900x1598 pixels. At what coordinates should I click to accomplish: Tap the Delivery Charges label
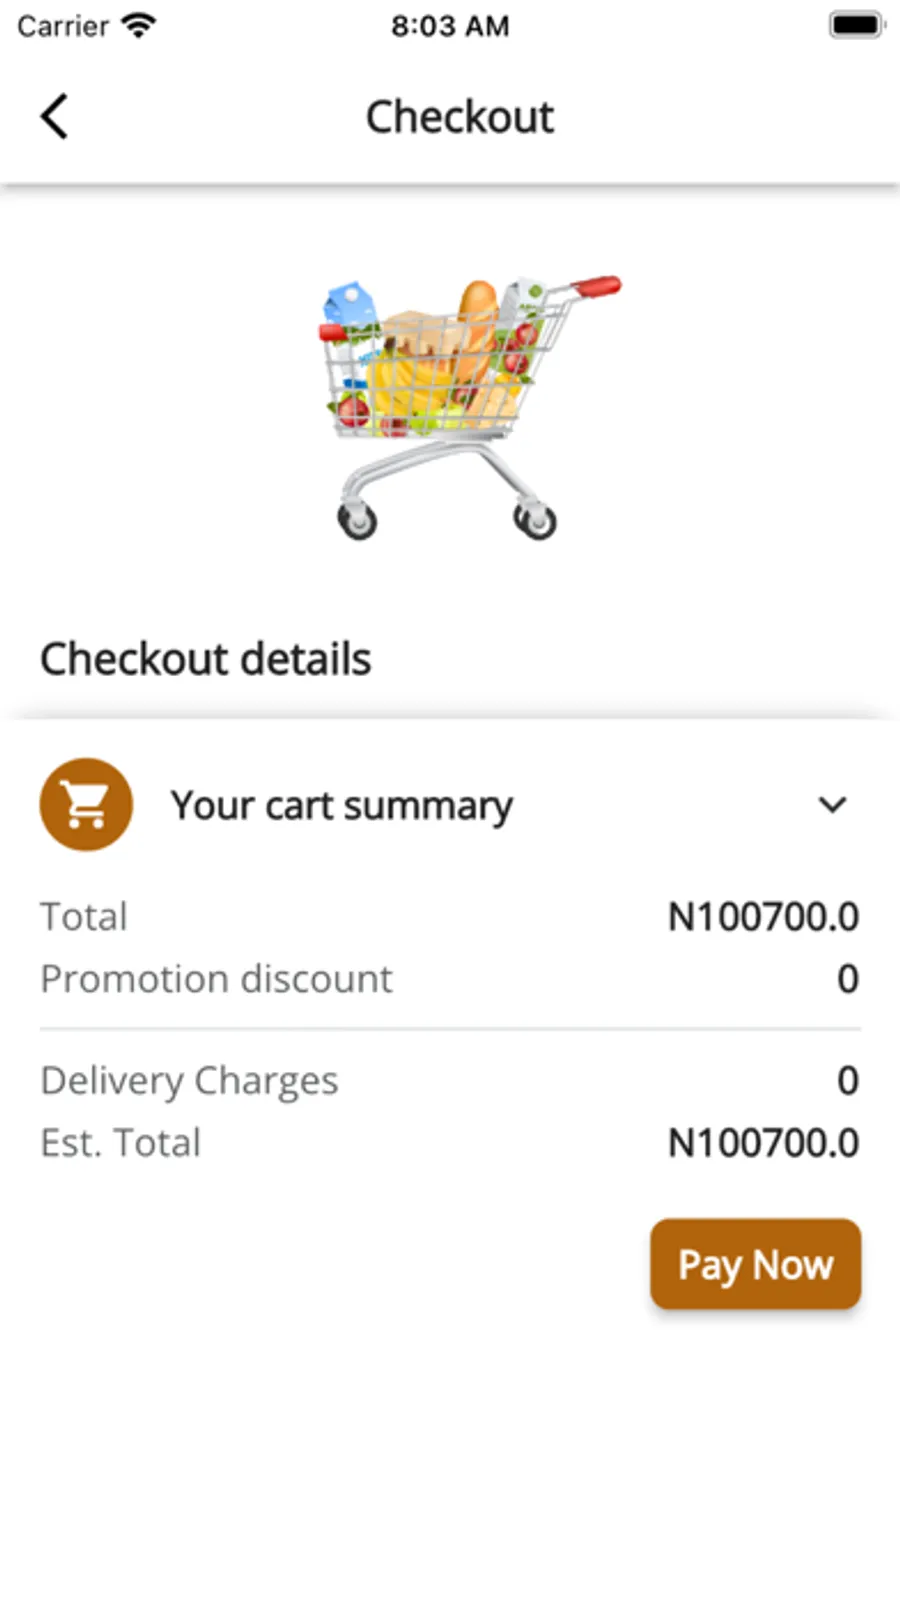coord(189,1080)
